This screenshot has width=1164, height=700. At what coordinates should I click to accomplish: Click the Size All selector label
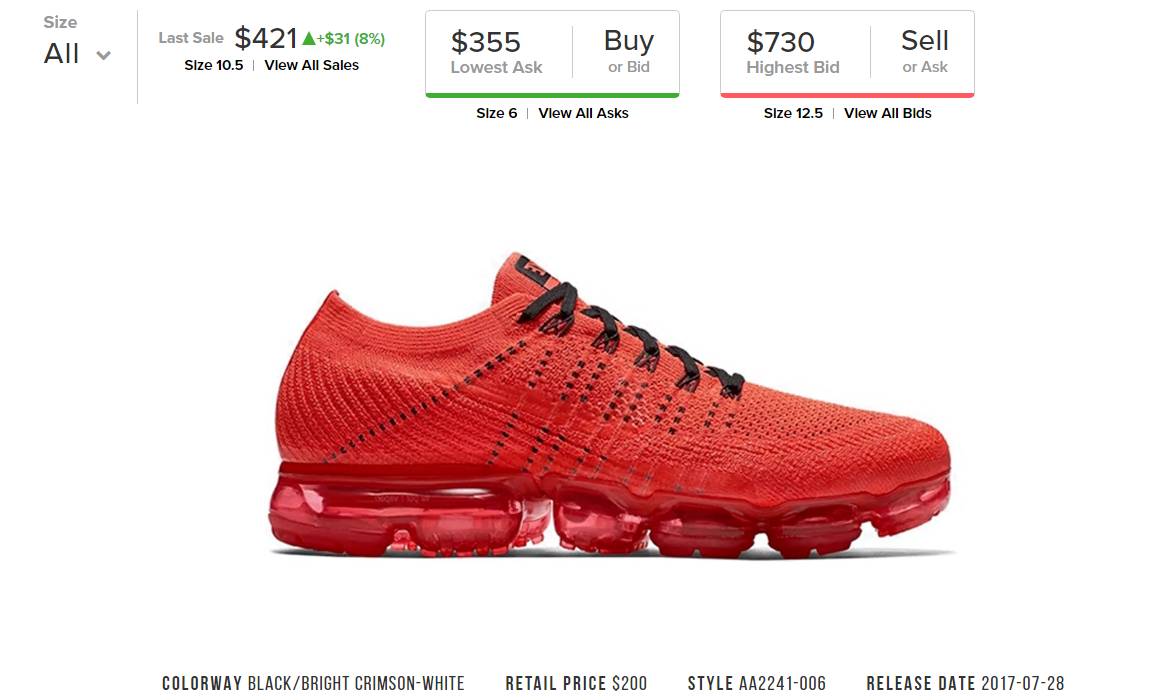[x=61, y=53]
